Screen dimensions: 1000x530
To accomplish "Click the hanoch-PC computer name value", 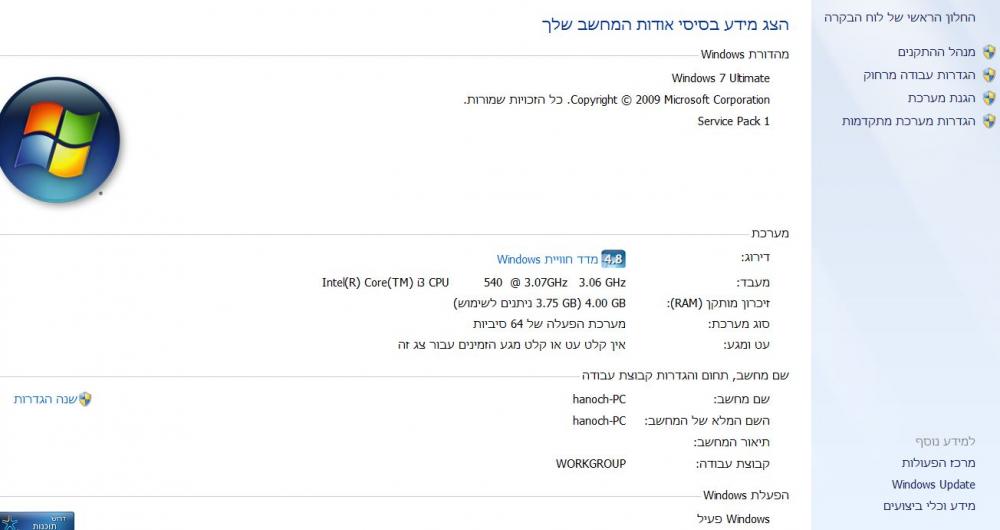I will (599, 399).
